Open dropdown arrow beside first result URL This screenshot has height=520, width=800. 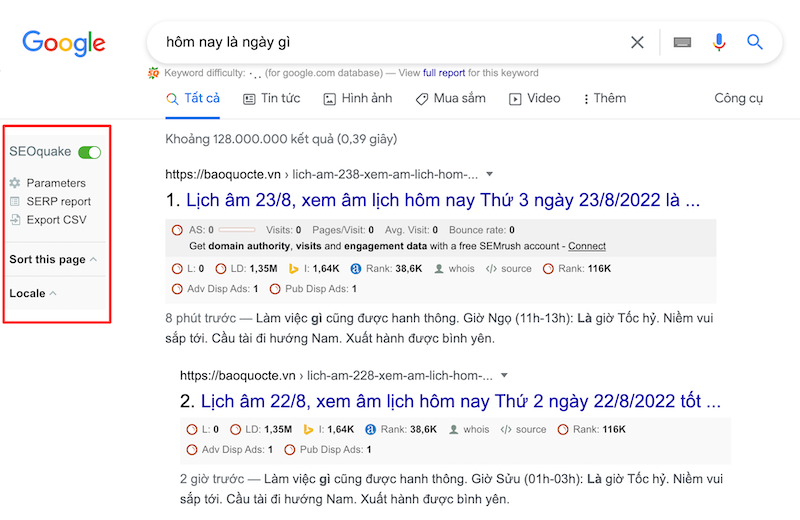(489, 175)
